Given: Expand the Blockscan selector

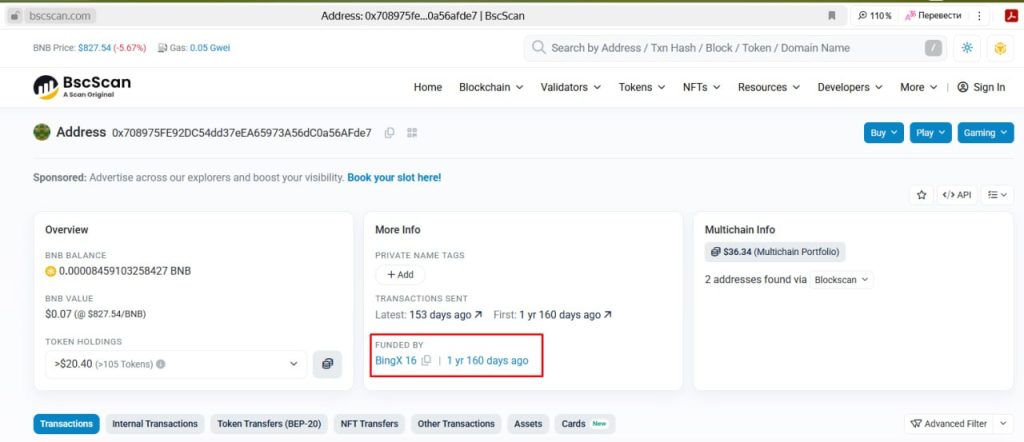Looking at the screenshot, I should (840, 280).
